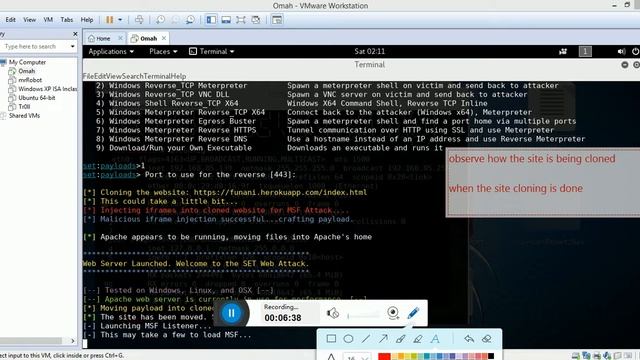
Task: Click the Kali power icon
Action: coord(635,51)
